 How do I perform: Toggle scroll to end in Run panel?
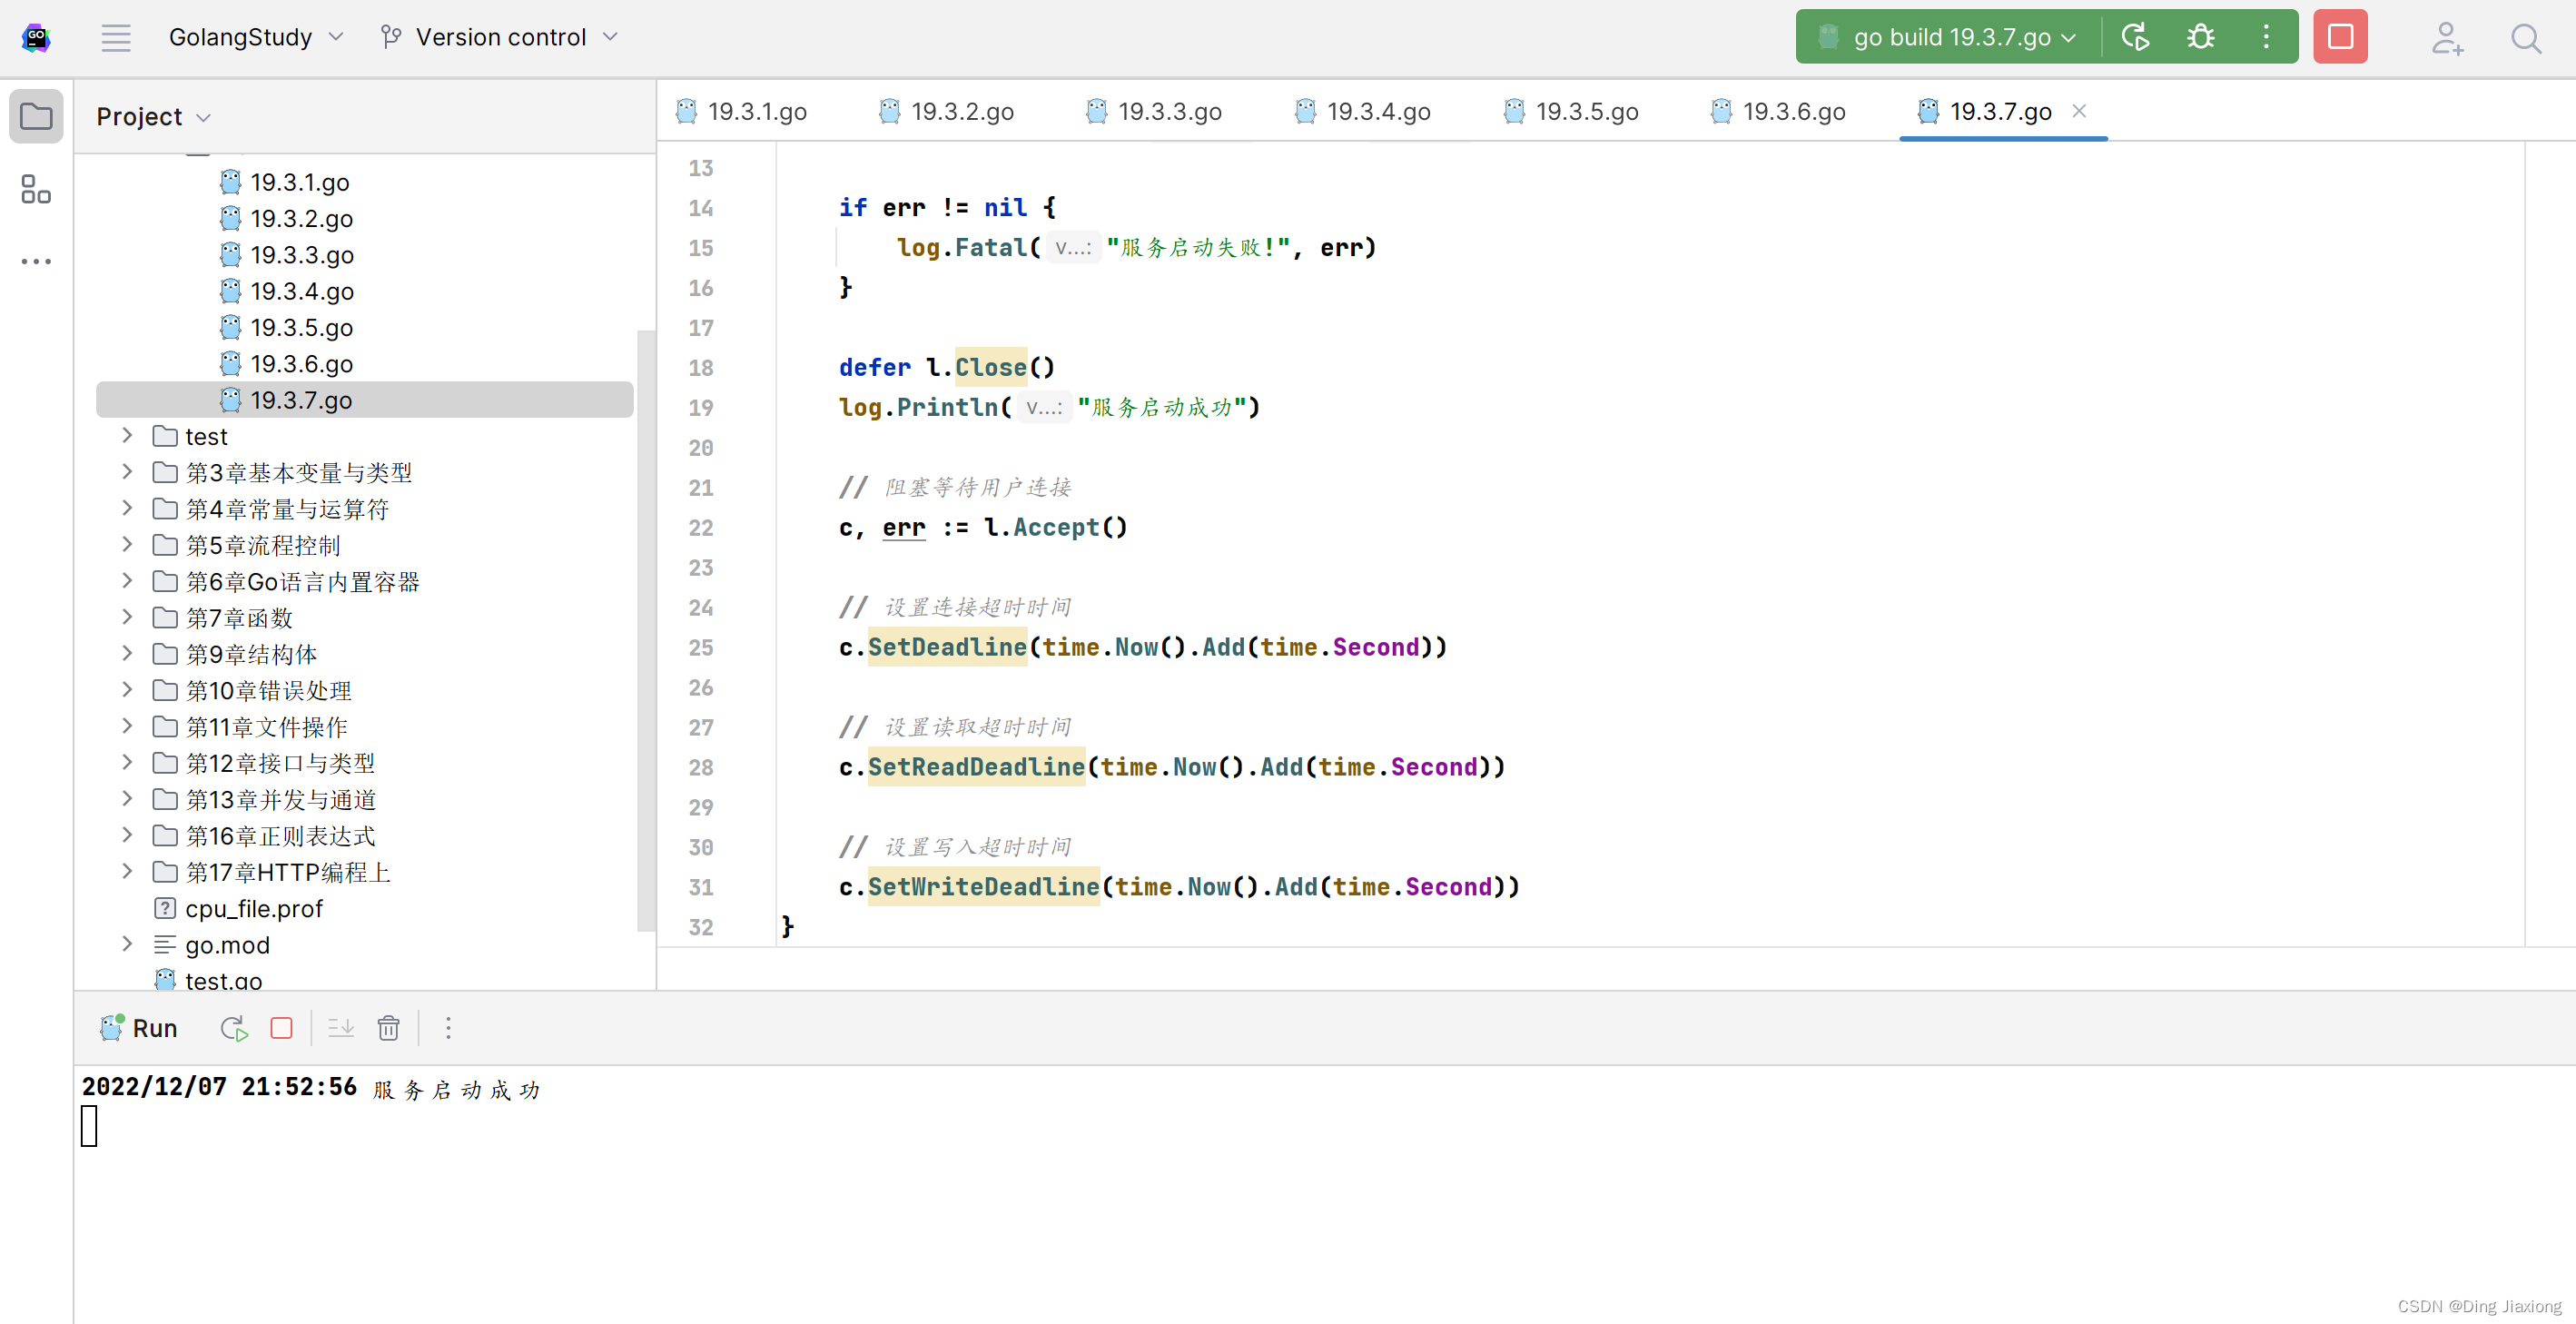340,1028
